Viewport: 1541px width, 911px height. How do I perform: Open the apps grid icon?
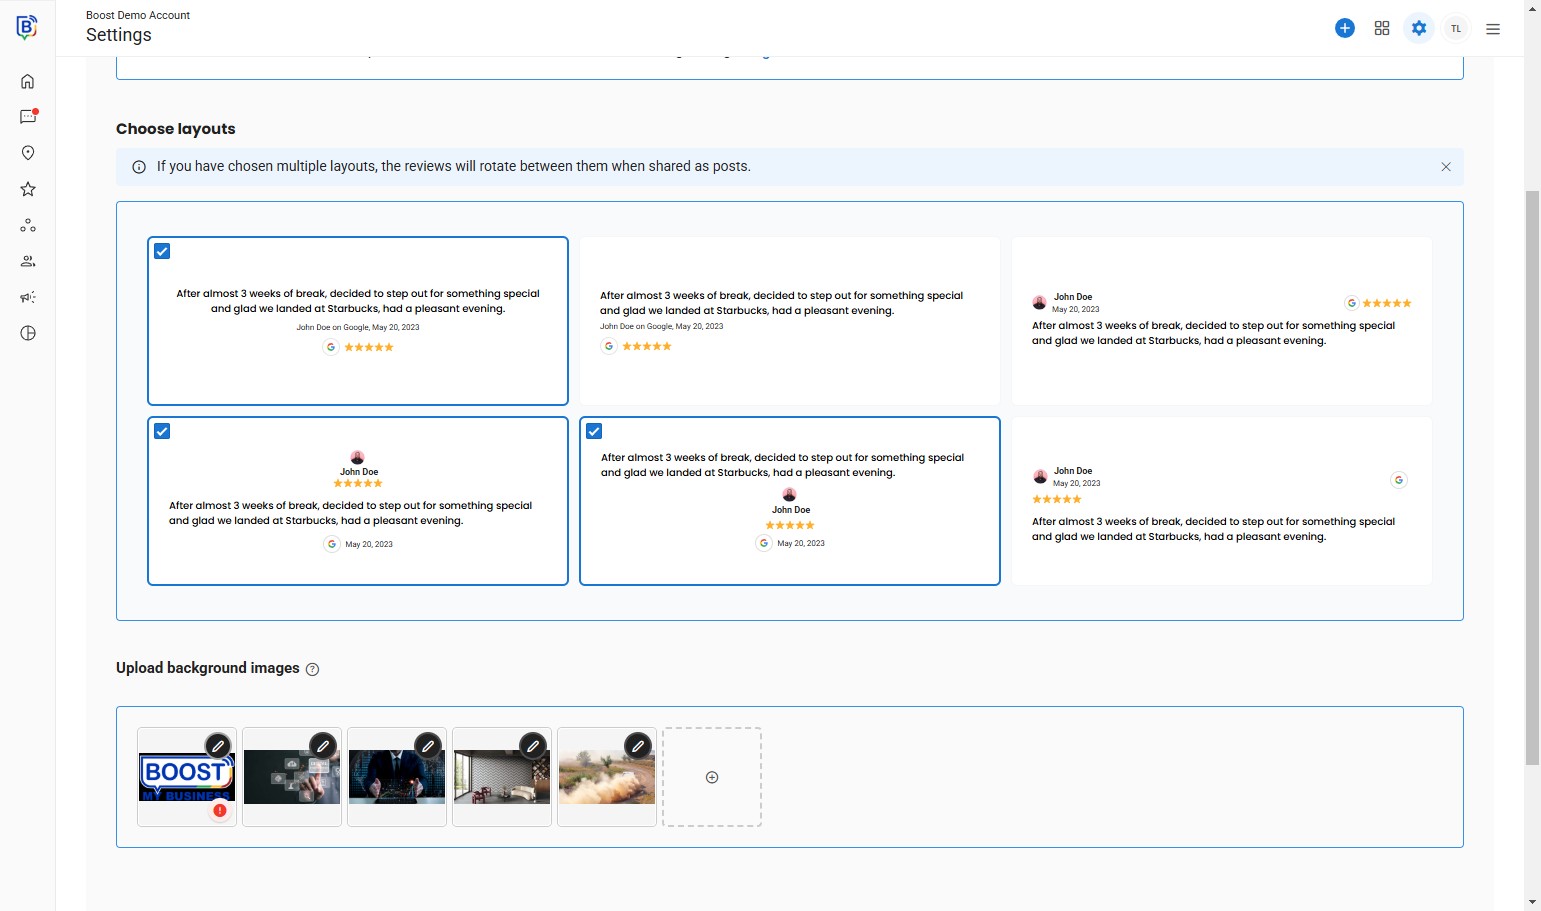pyautogui.click(x=1382, y=29)
